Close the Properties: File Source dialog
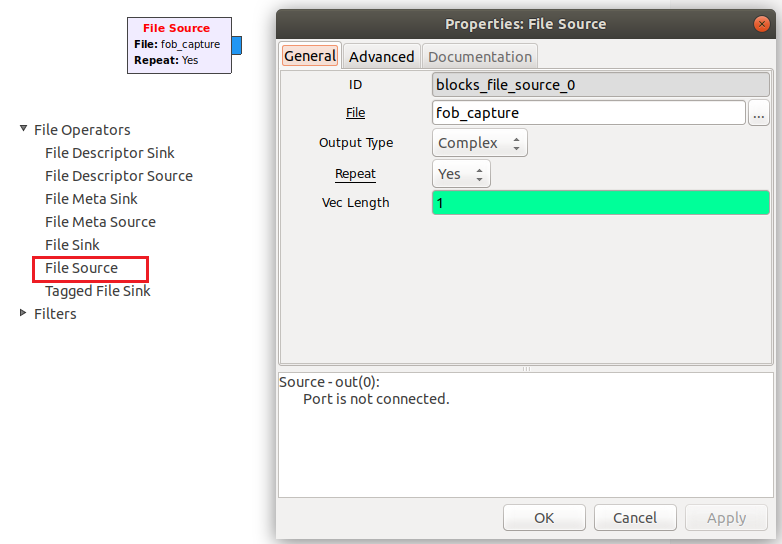The width and height of the screenshot is (782, 544). (x=762, y=24)
